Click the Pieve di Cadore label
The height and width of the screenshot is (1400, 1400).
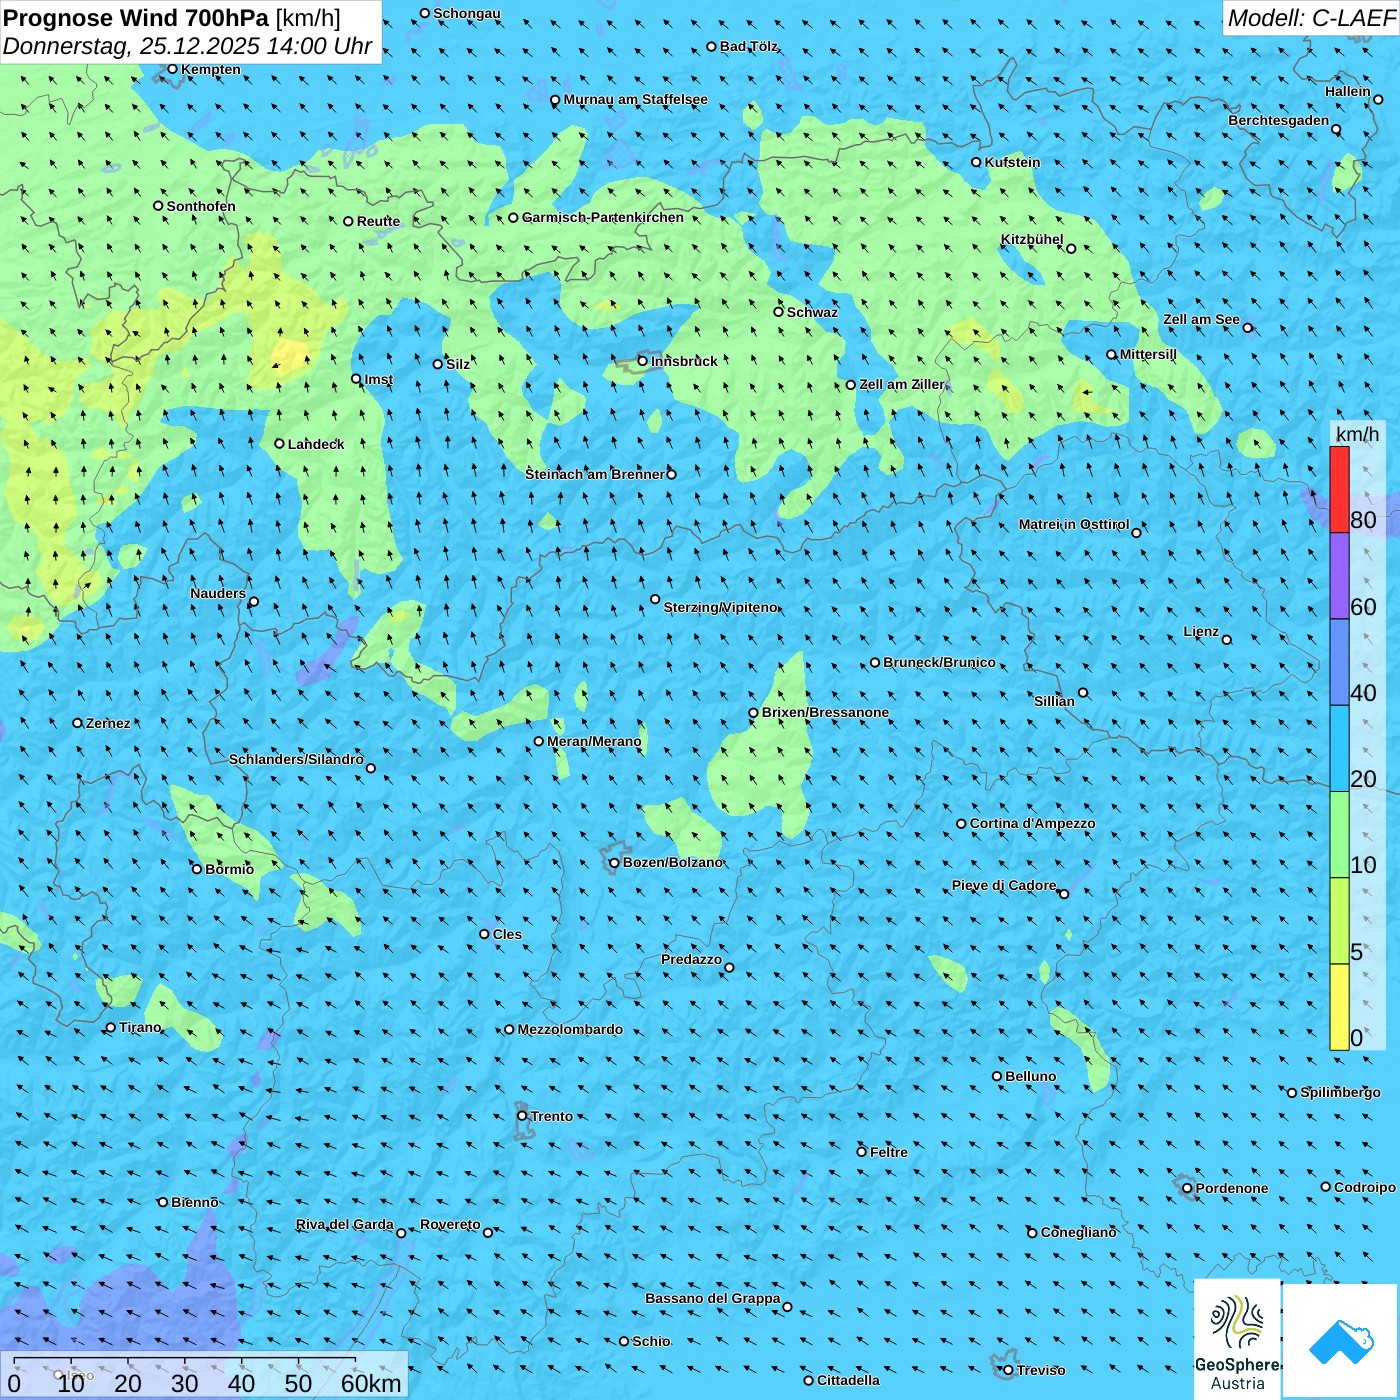[x=1004, y=885]
